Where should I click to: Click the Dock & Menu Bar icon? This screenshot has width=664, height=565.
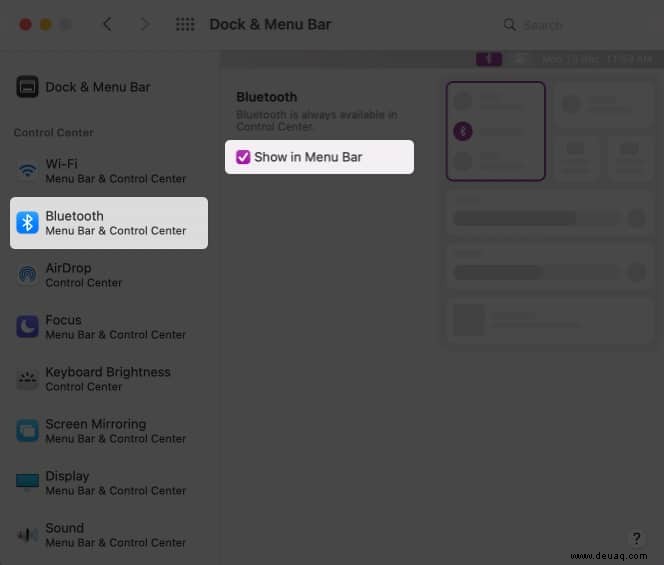tap(28, 86)
